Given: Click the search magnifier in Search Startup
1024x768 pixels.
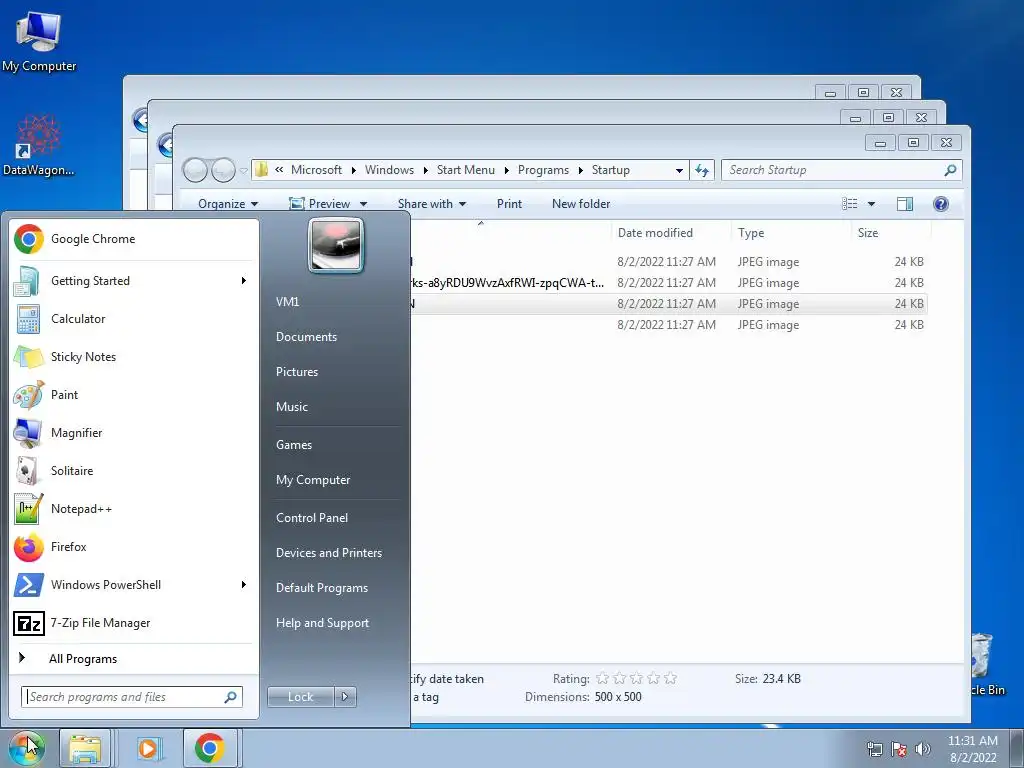Looking at the screenshot, I should (x=950, y=170).
